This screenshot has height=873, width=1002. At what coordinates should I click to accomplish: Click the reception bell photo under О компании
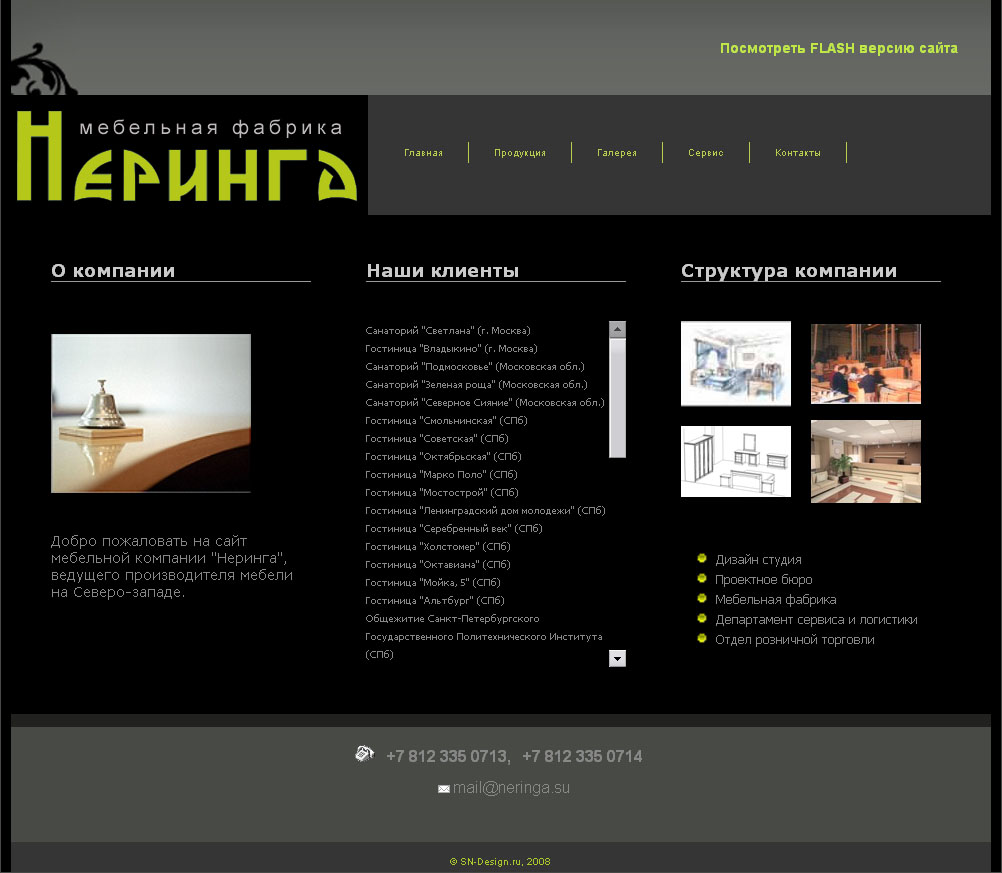point(150,413)
